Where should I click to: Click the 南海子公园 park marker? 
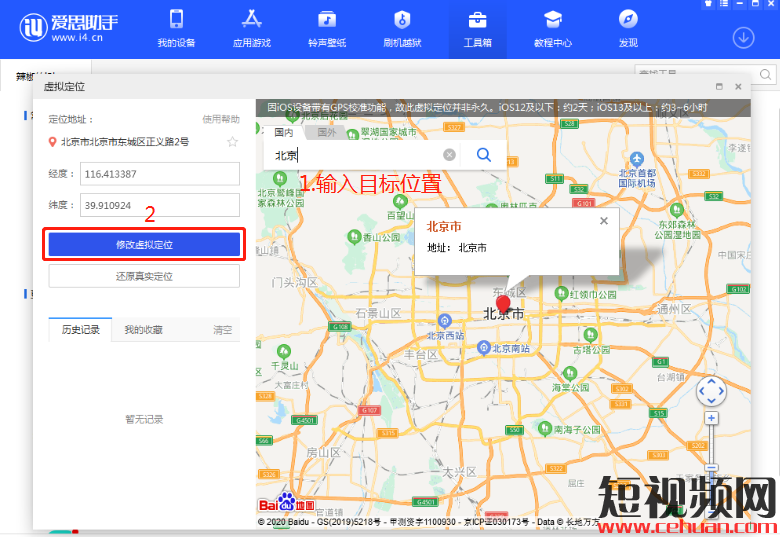pos(545,428)
